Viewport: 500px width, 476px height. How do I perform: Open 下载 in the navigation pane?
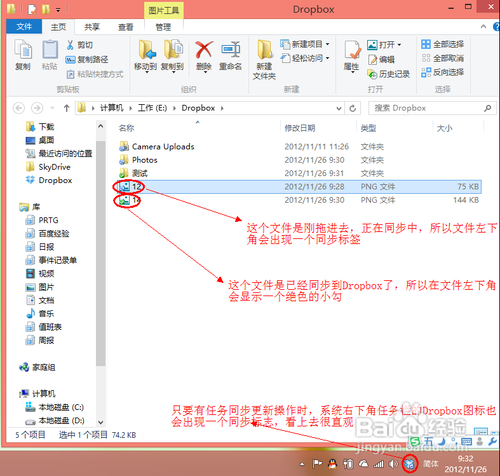40,127
